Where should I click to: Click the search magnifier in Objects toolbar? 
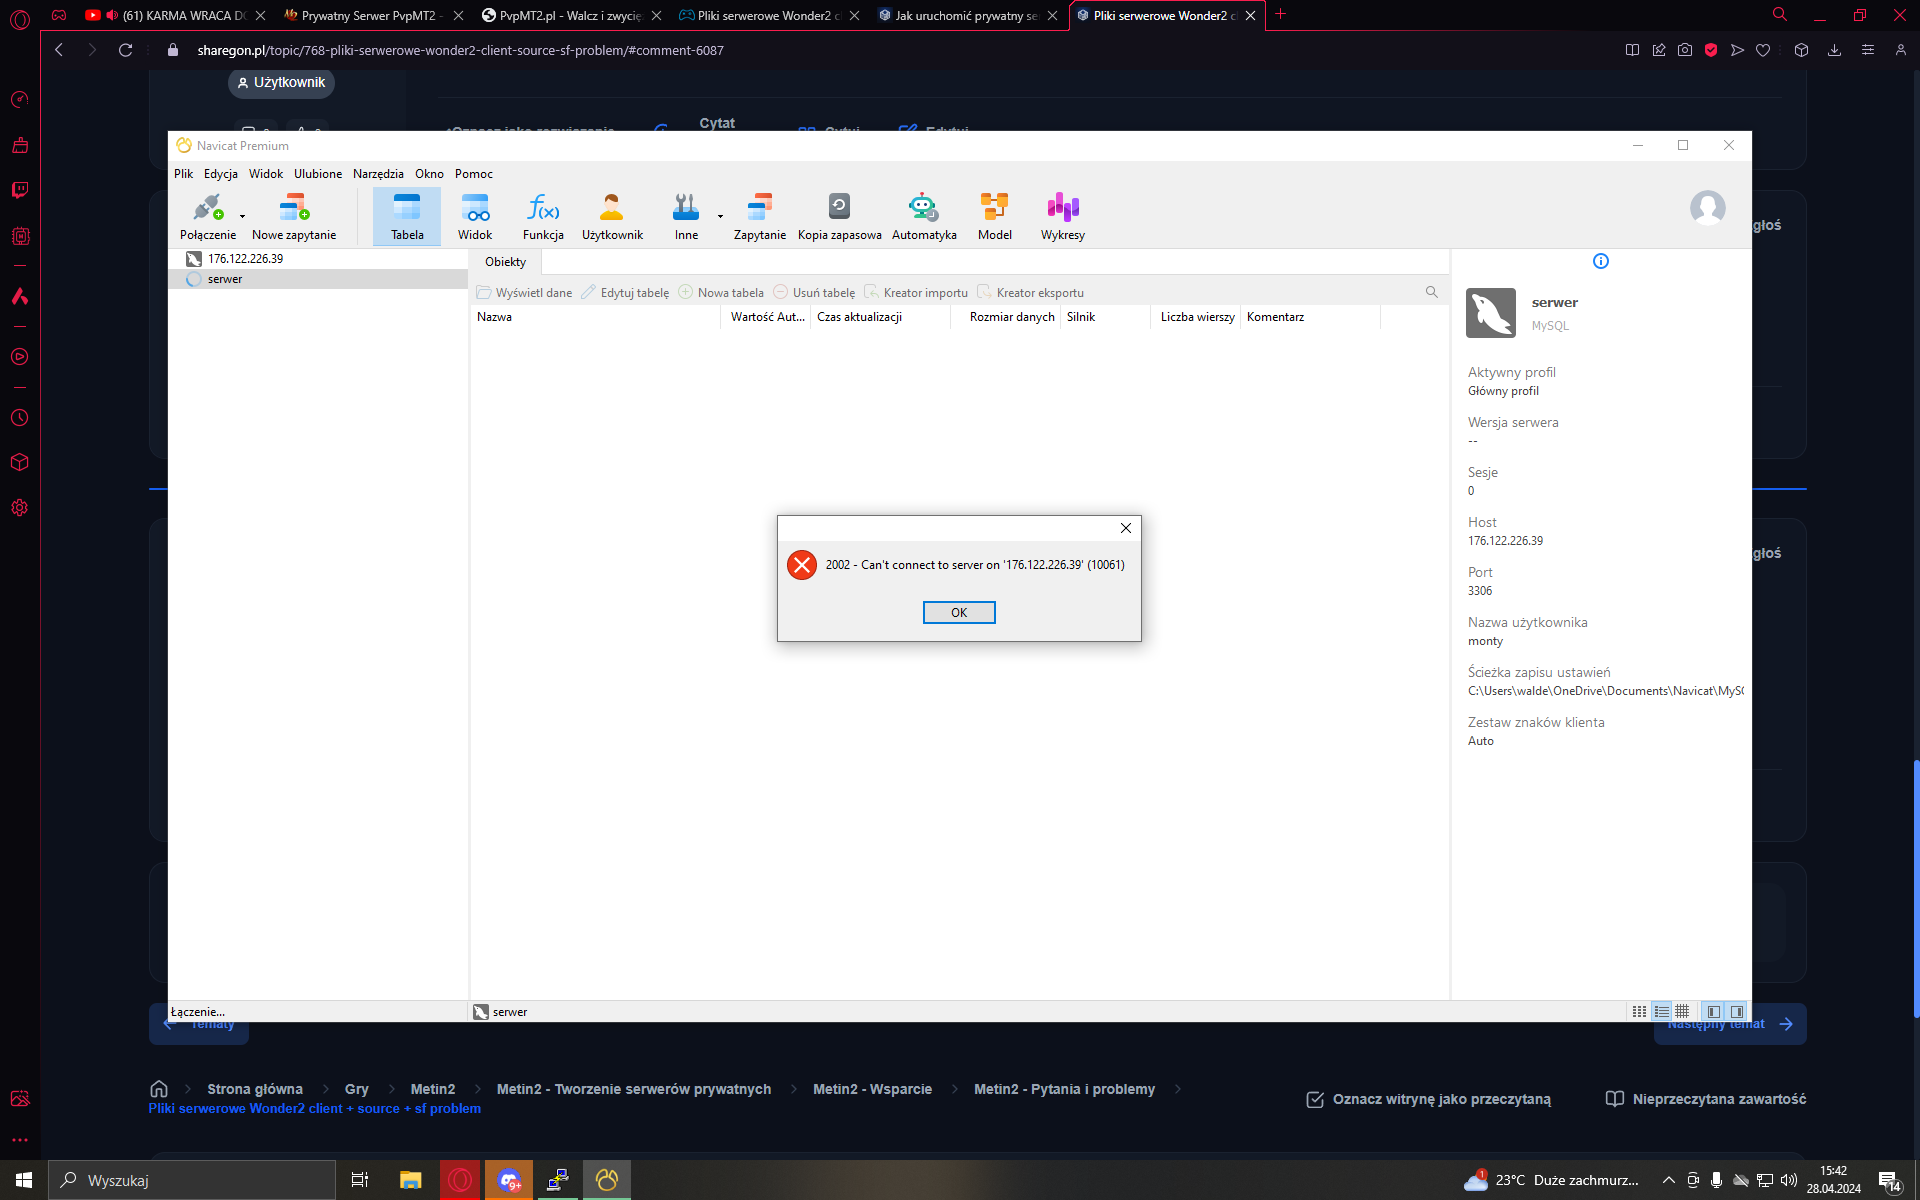(x=1431, y=292)
